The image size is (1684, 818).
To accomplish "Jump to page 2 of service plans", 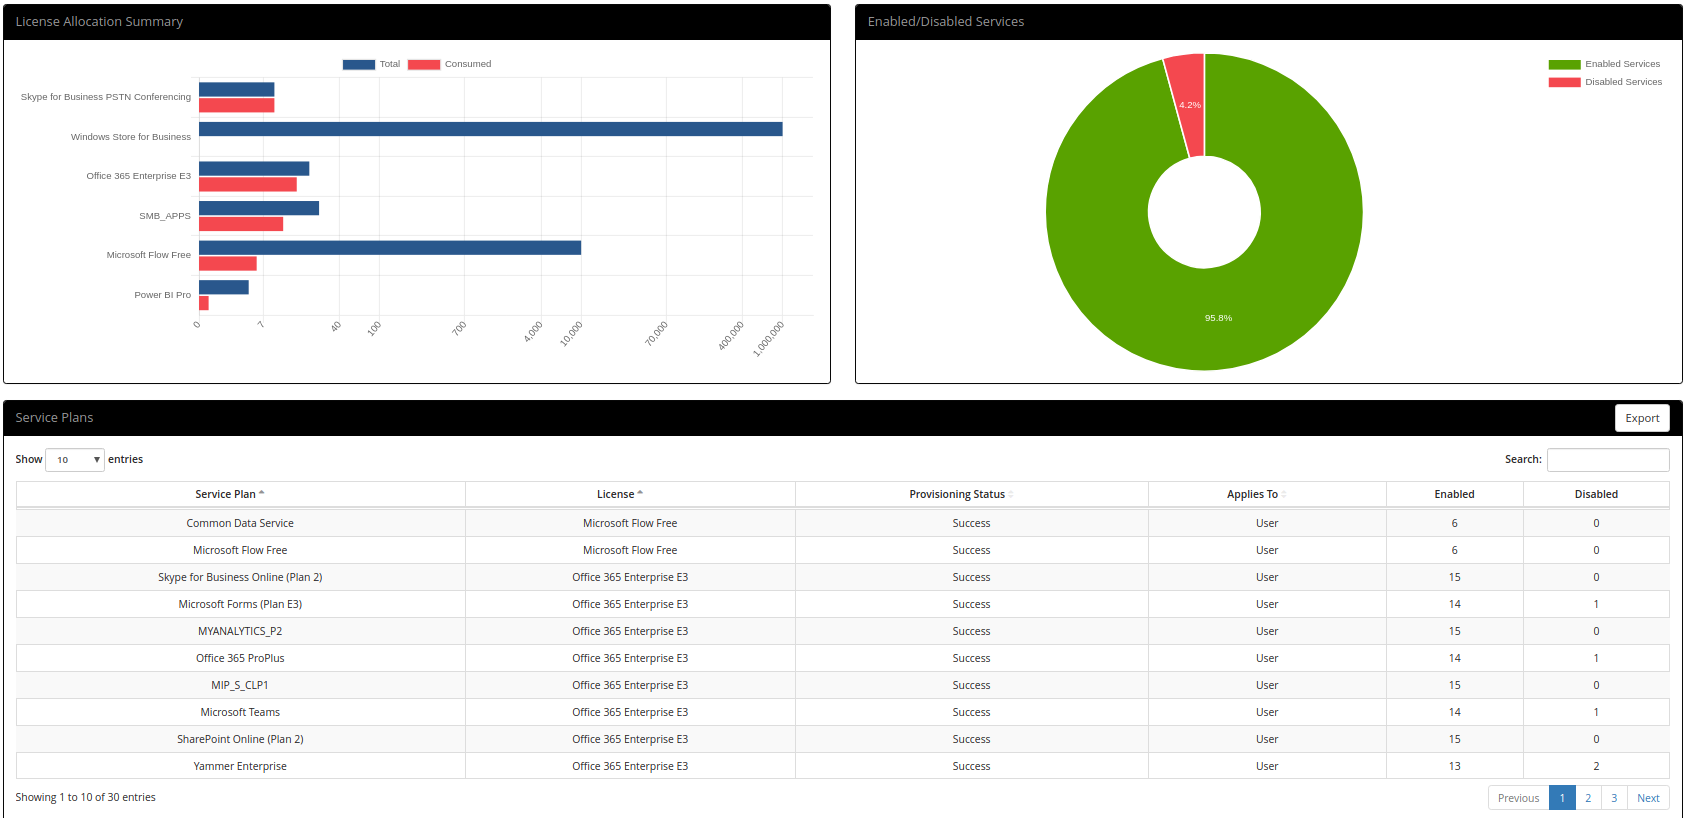I will [x=1588, y=798].
